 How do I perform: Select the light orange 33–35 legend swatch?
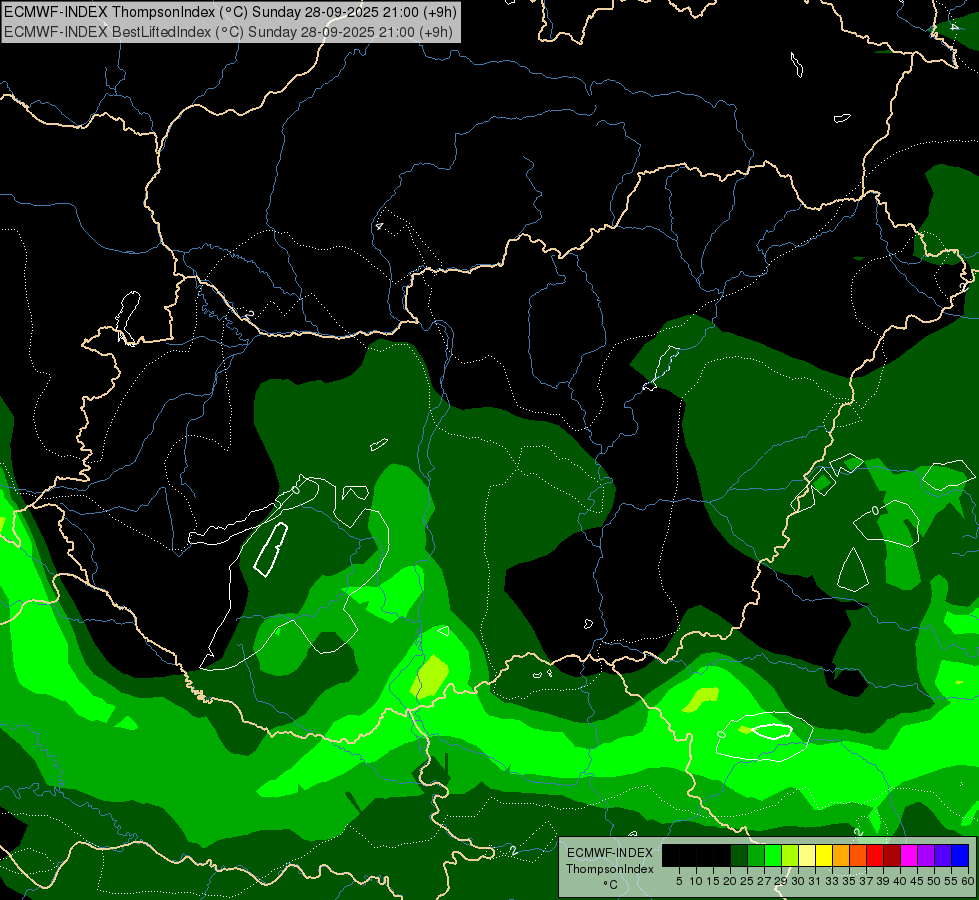pos(841,856)
